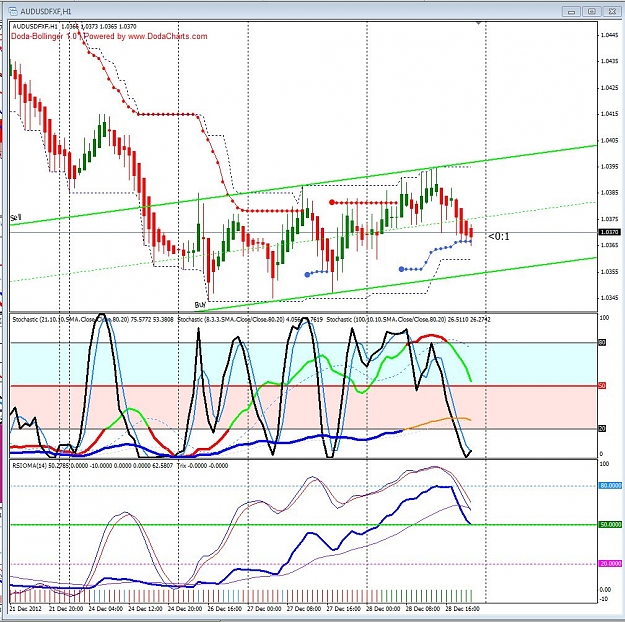Viewport: 625px width, 622px height.
Task: Click the chart window icon beside AUDUSDFXF,H1 title
Action: tap(13, 11)
